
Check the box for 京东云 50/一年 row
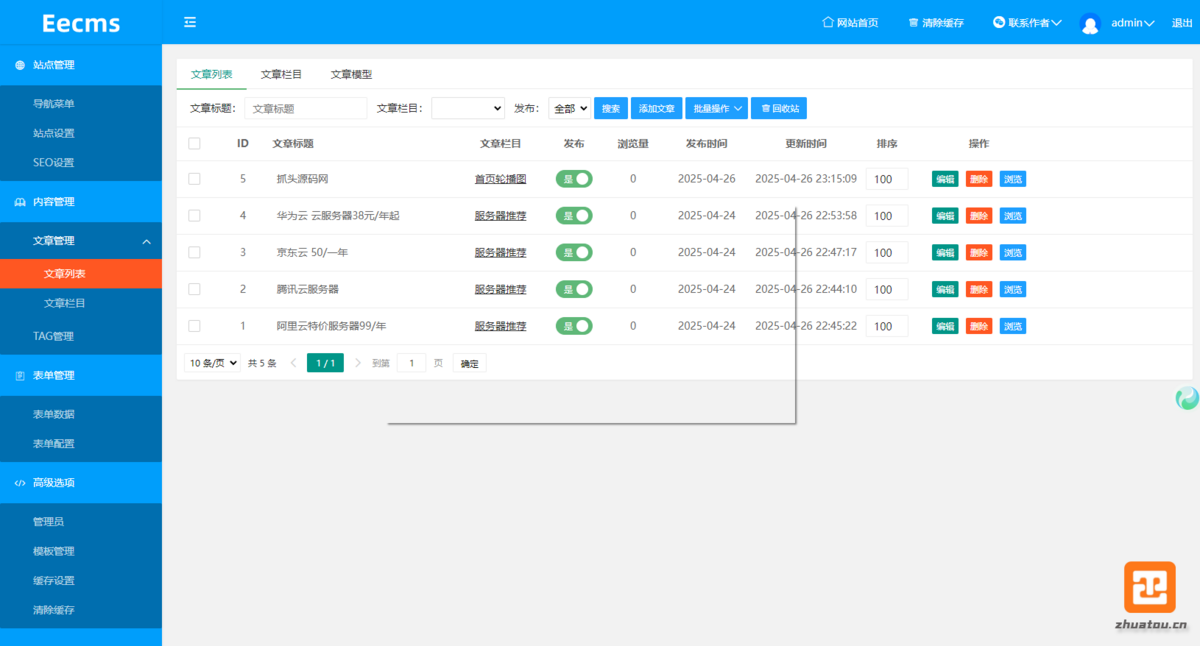click(194, 253)
